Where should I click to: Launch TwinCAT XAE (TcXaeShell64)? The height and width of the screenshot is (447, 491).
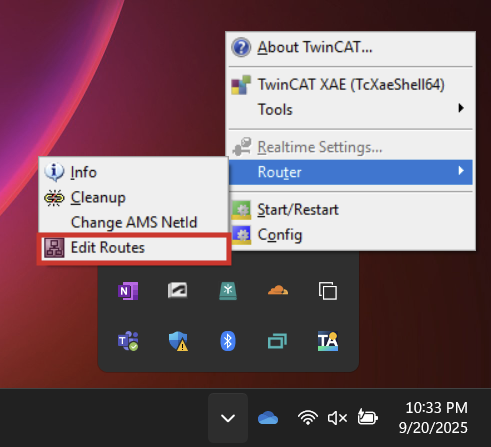351,85
